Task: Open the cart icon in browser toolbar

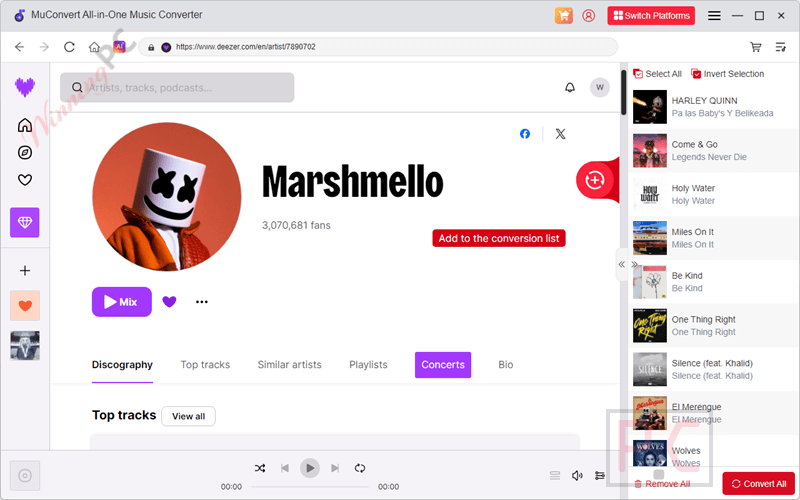Action: [756, 47]
